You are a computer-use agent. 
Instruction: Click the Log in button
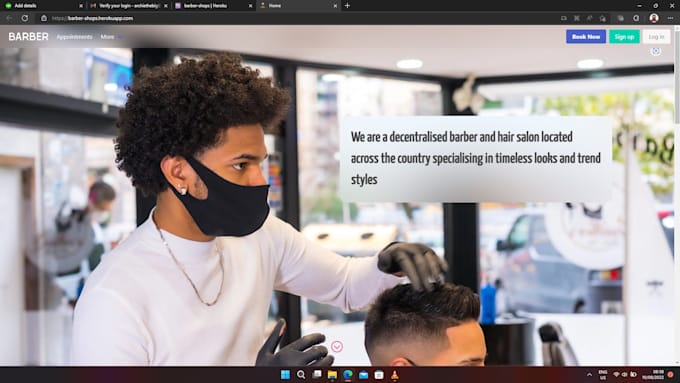pyautogui.click(x=656, y=37)
